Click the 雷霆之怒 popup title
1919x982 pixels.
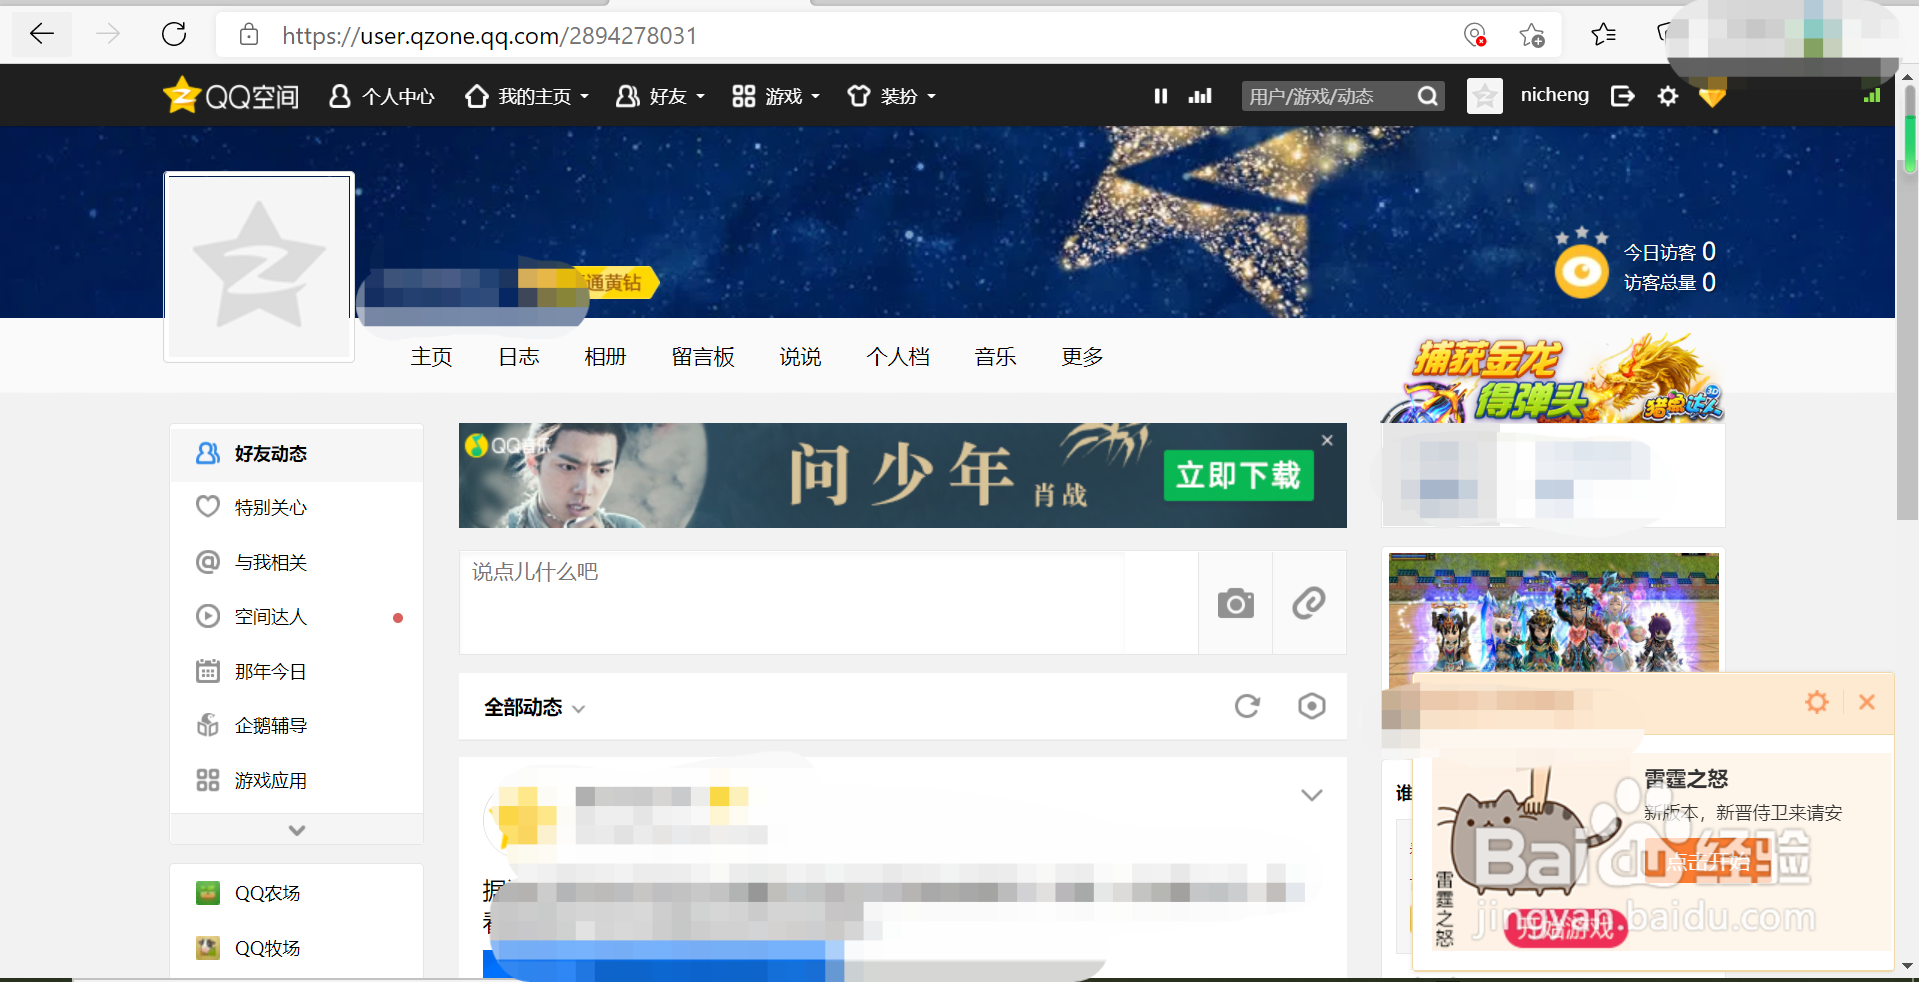[x=1686, y=779]
